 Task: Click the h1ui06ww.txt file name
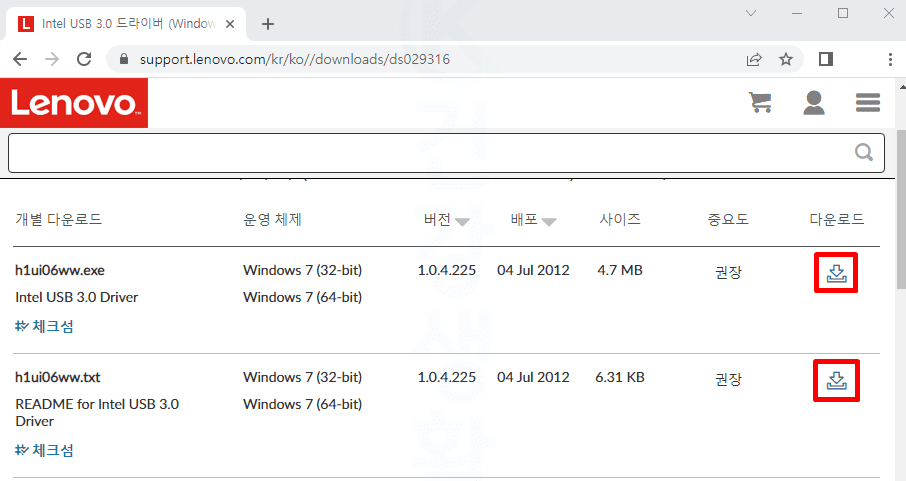pos(58,378)
